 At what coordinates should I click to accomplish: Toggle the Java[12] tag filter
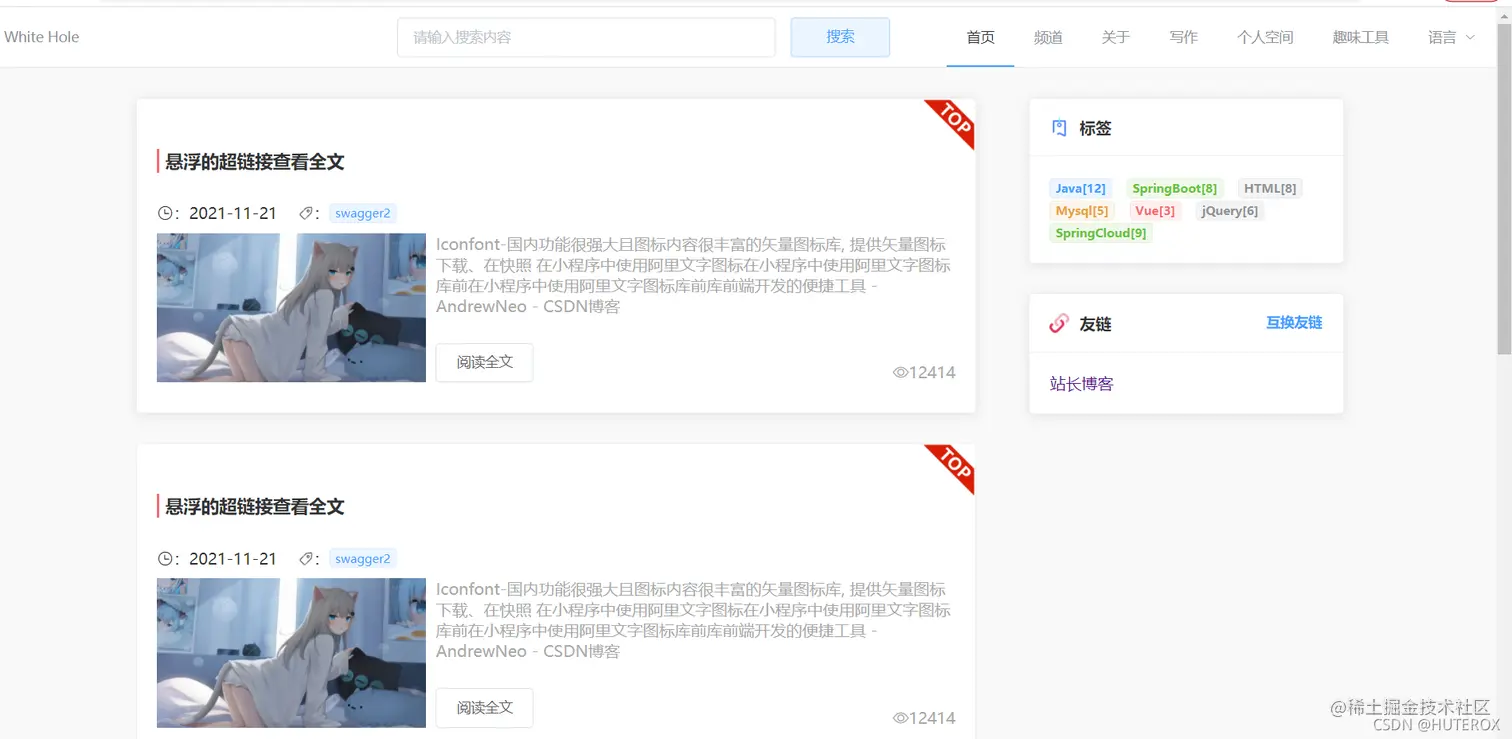pyautogui.click(x=1080, y=188)
